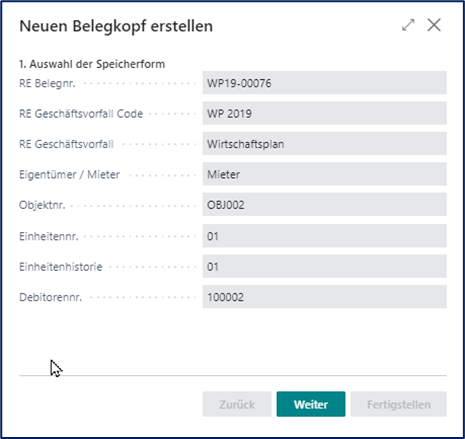This screenshot has width=465, height=439.
Task: Select the RE Belegnr. field WP19-00076
Action: point(324,83)
